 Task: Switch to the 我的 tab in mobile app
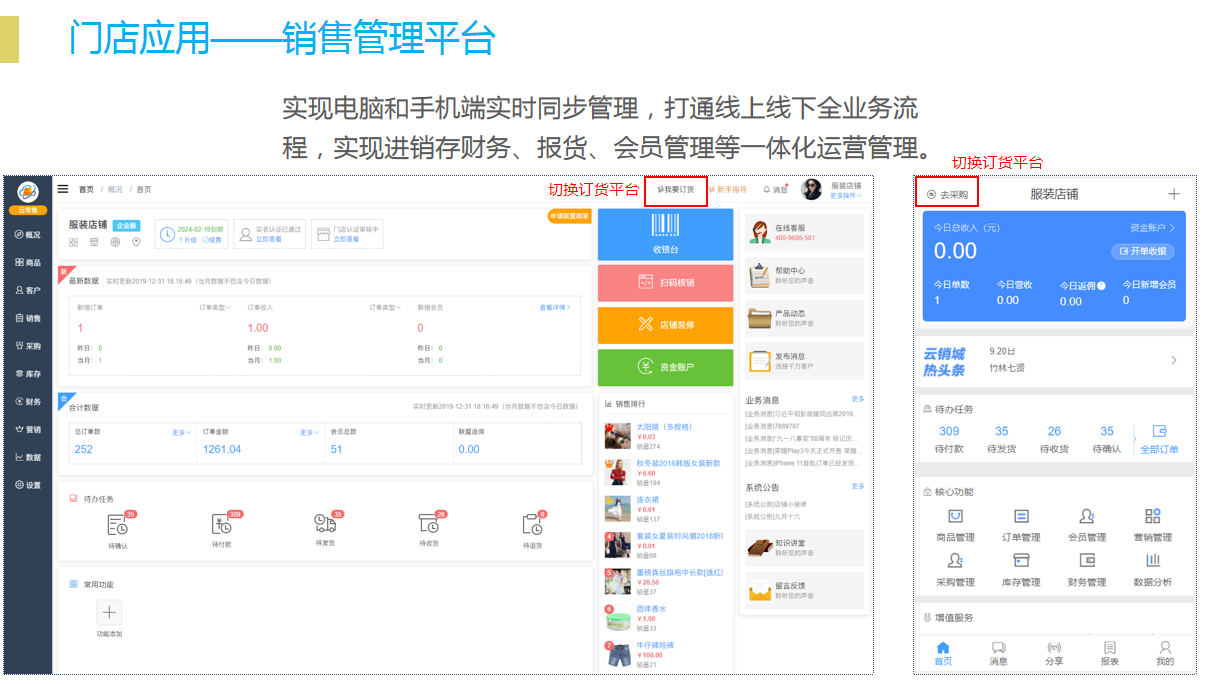pos(1165,653)
